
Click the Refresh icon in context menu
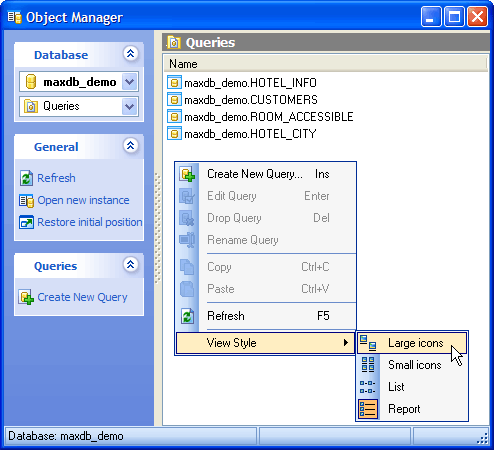point(187,316)
